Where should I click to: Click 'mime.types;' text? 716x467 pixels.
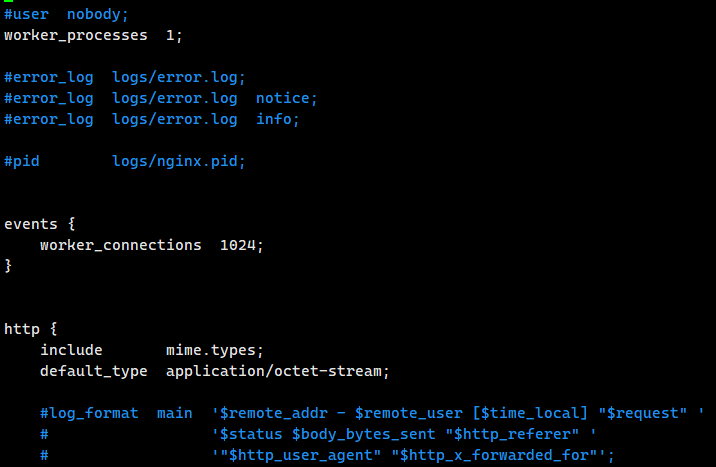point(215,351)
